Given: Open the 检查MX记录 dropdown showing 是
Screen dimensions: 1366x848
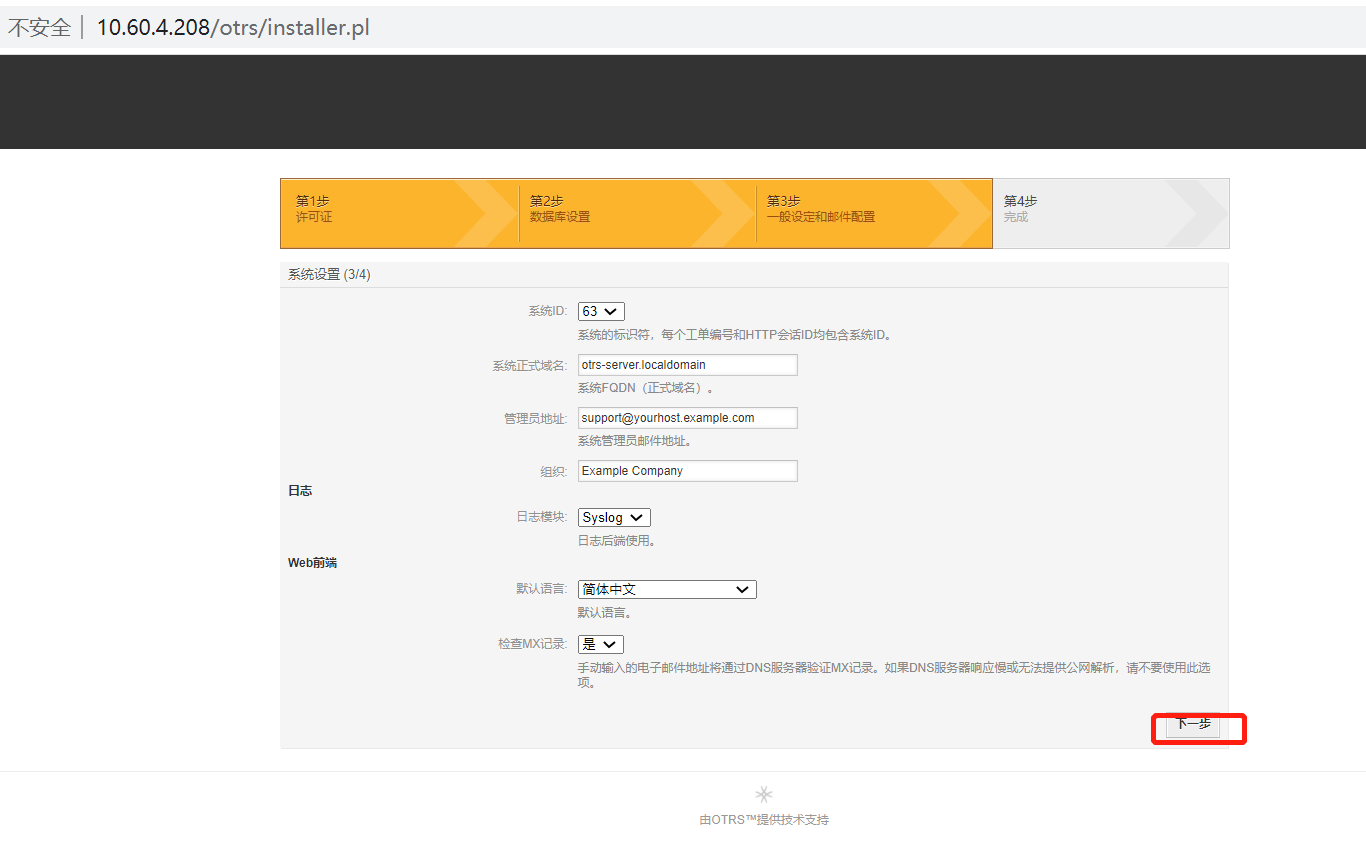Looking at the screenshot, I should coord(600,644).
